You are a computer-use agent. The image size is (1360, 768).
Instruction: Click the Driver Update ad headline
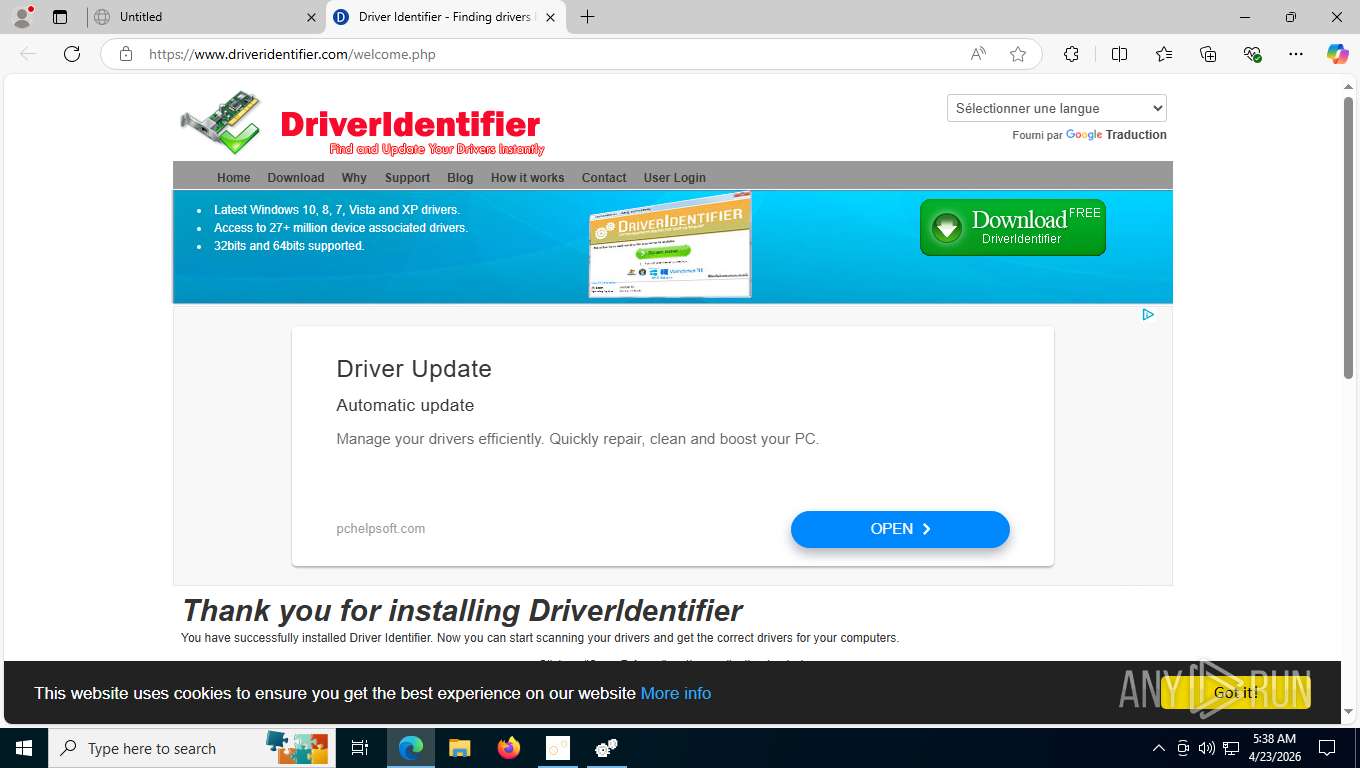pos(414,369)
